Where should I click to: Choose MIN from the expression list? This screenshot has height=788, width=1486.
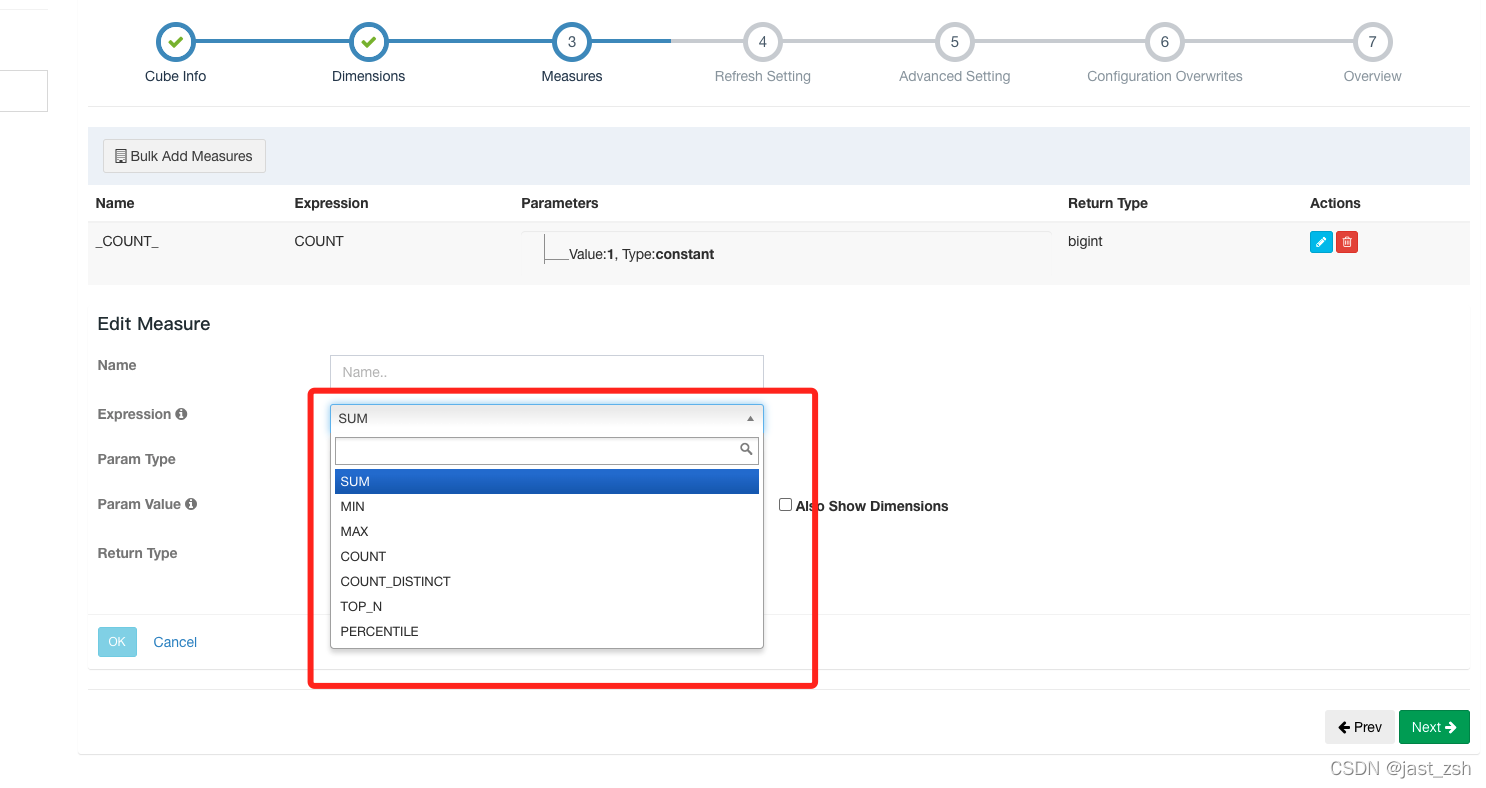click(x=547, y=506)
